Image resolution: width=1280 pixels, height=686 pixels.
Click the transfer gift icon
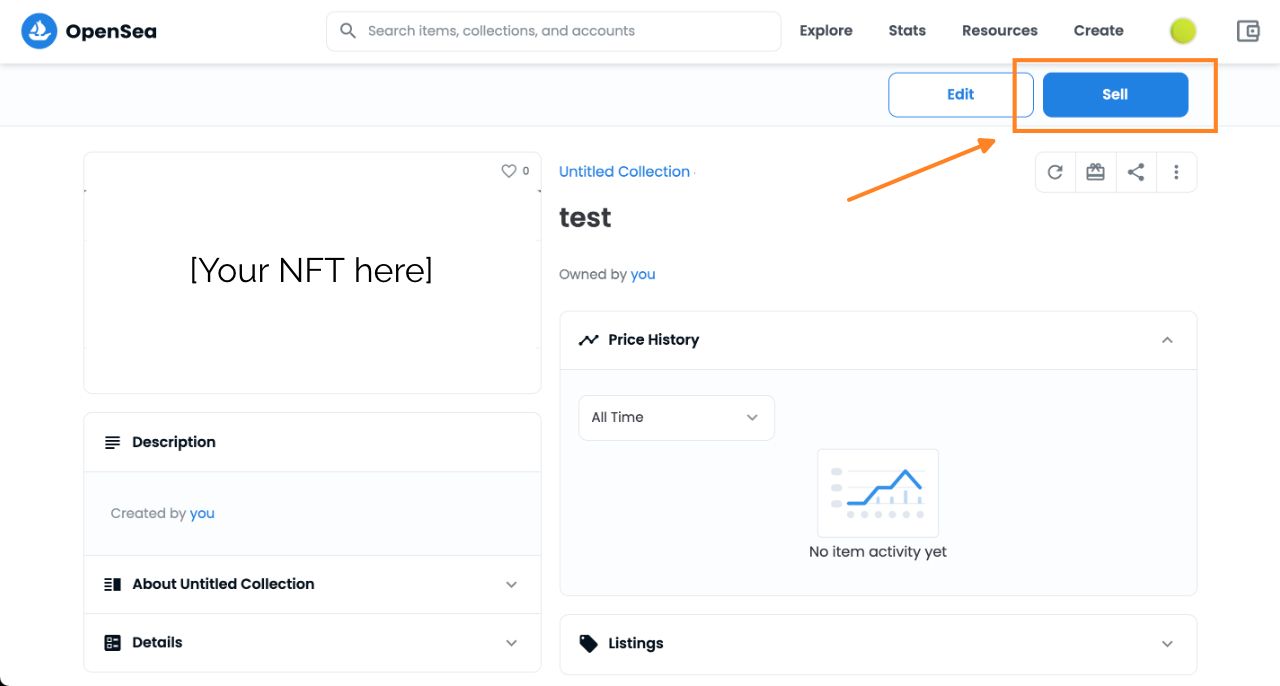1096,172
